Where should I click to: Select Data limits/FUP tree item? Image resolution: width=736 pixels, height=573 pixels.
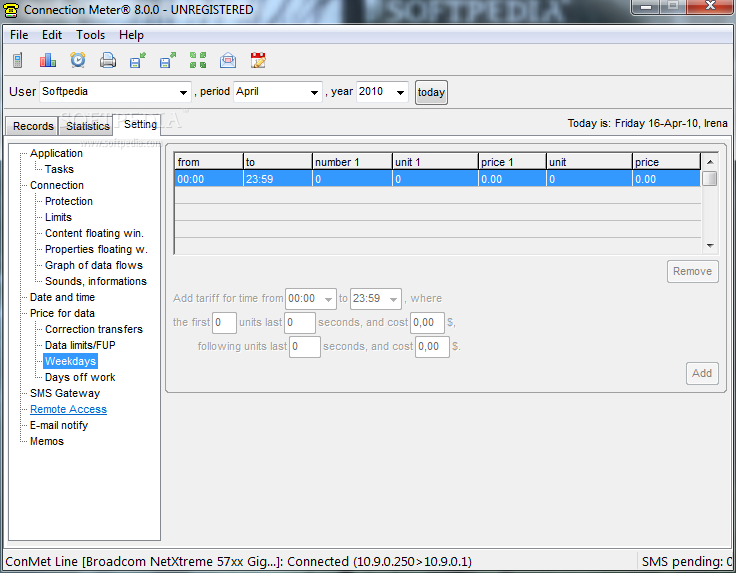click(80, 345)
